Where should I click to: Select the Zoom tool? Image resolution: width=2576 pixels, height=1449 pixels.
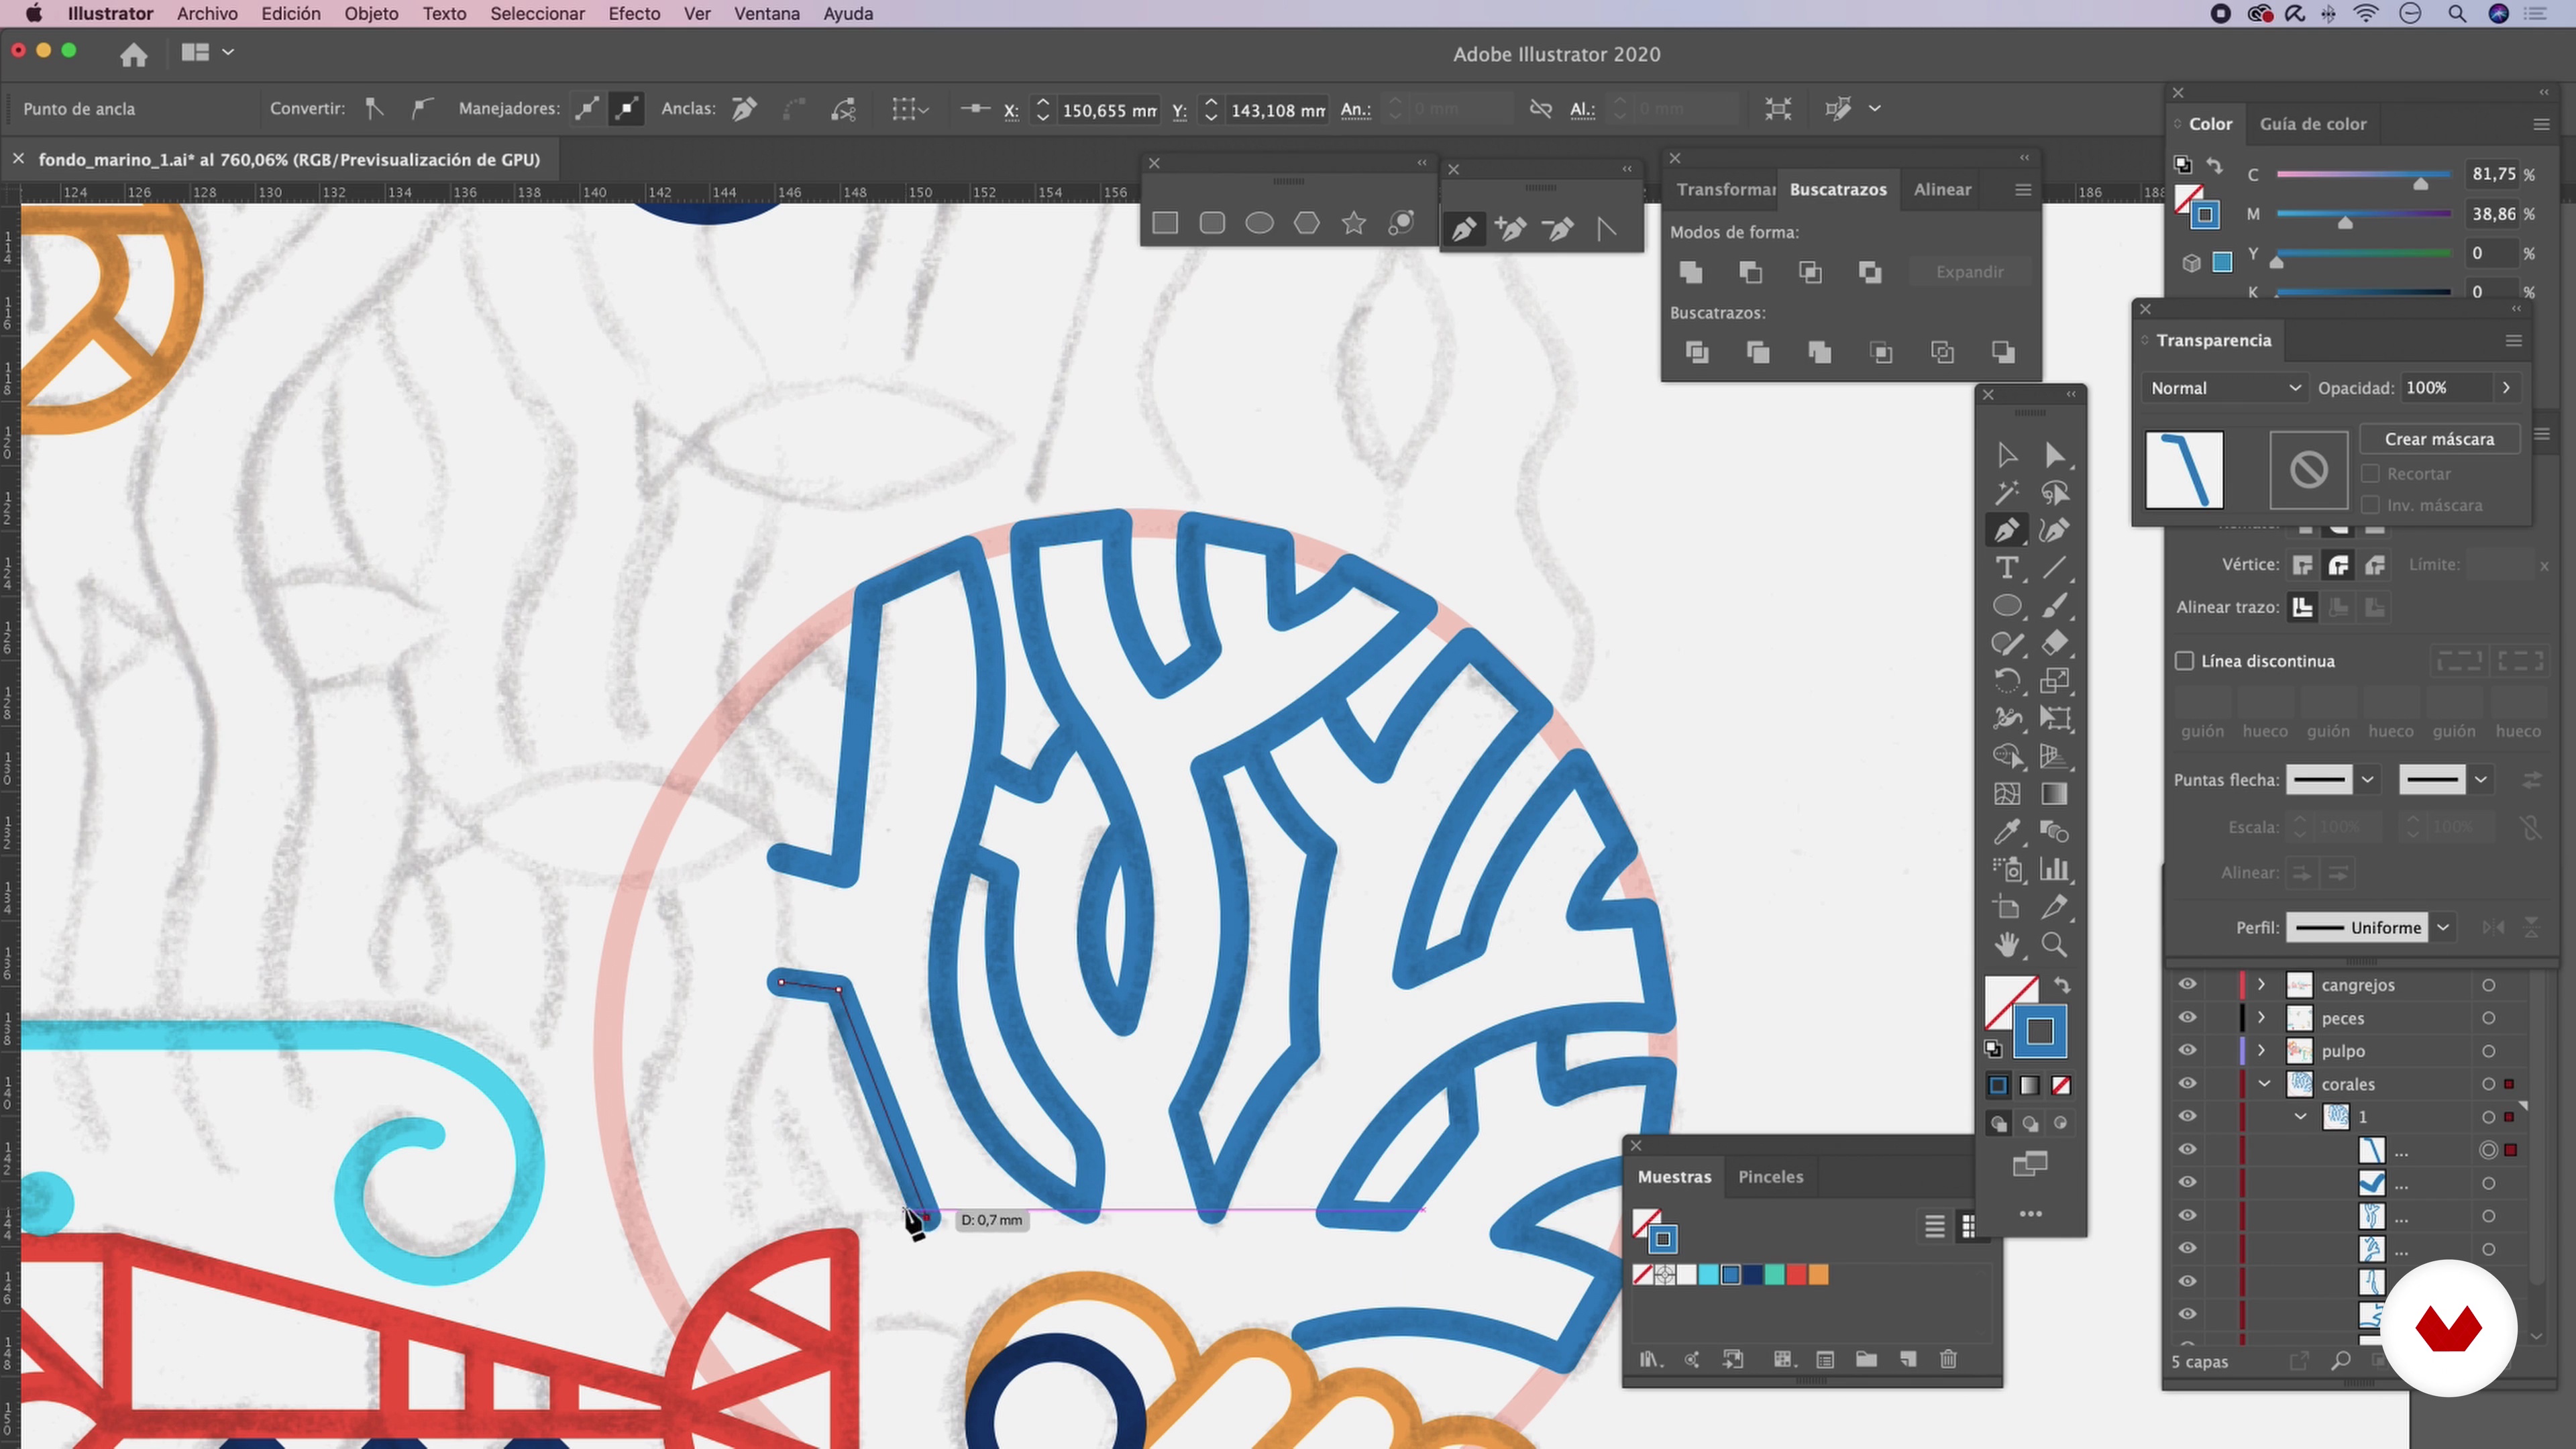coord(2054,945)
